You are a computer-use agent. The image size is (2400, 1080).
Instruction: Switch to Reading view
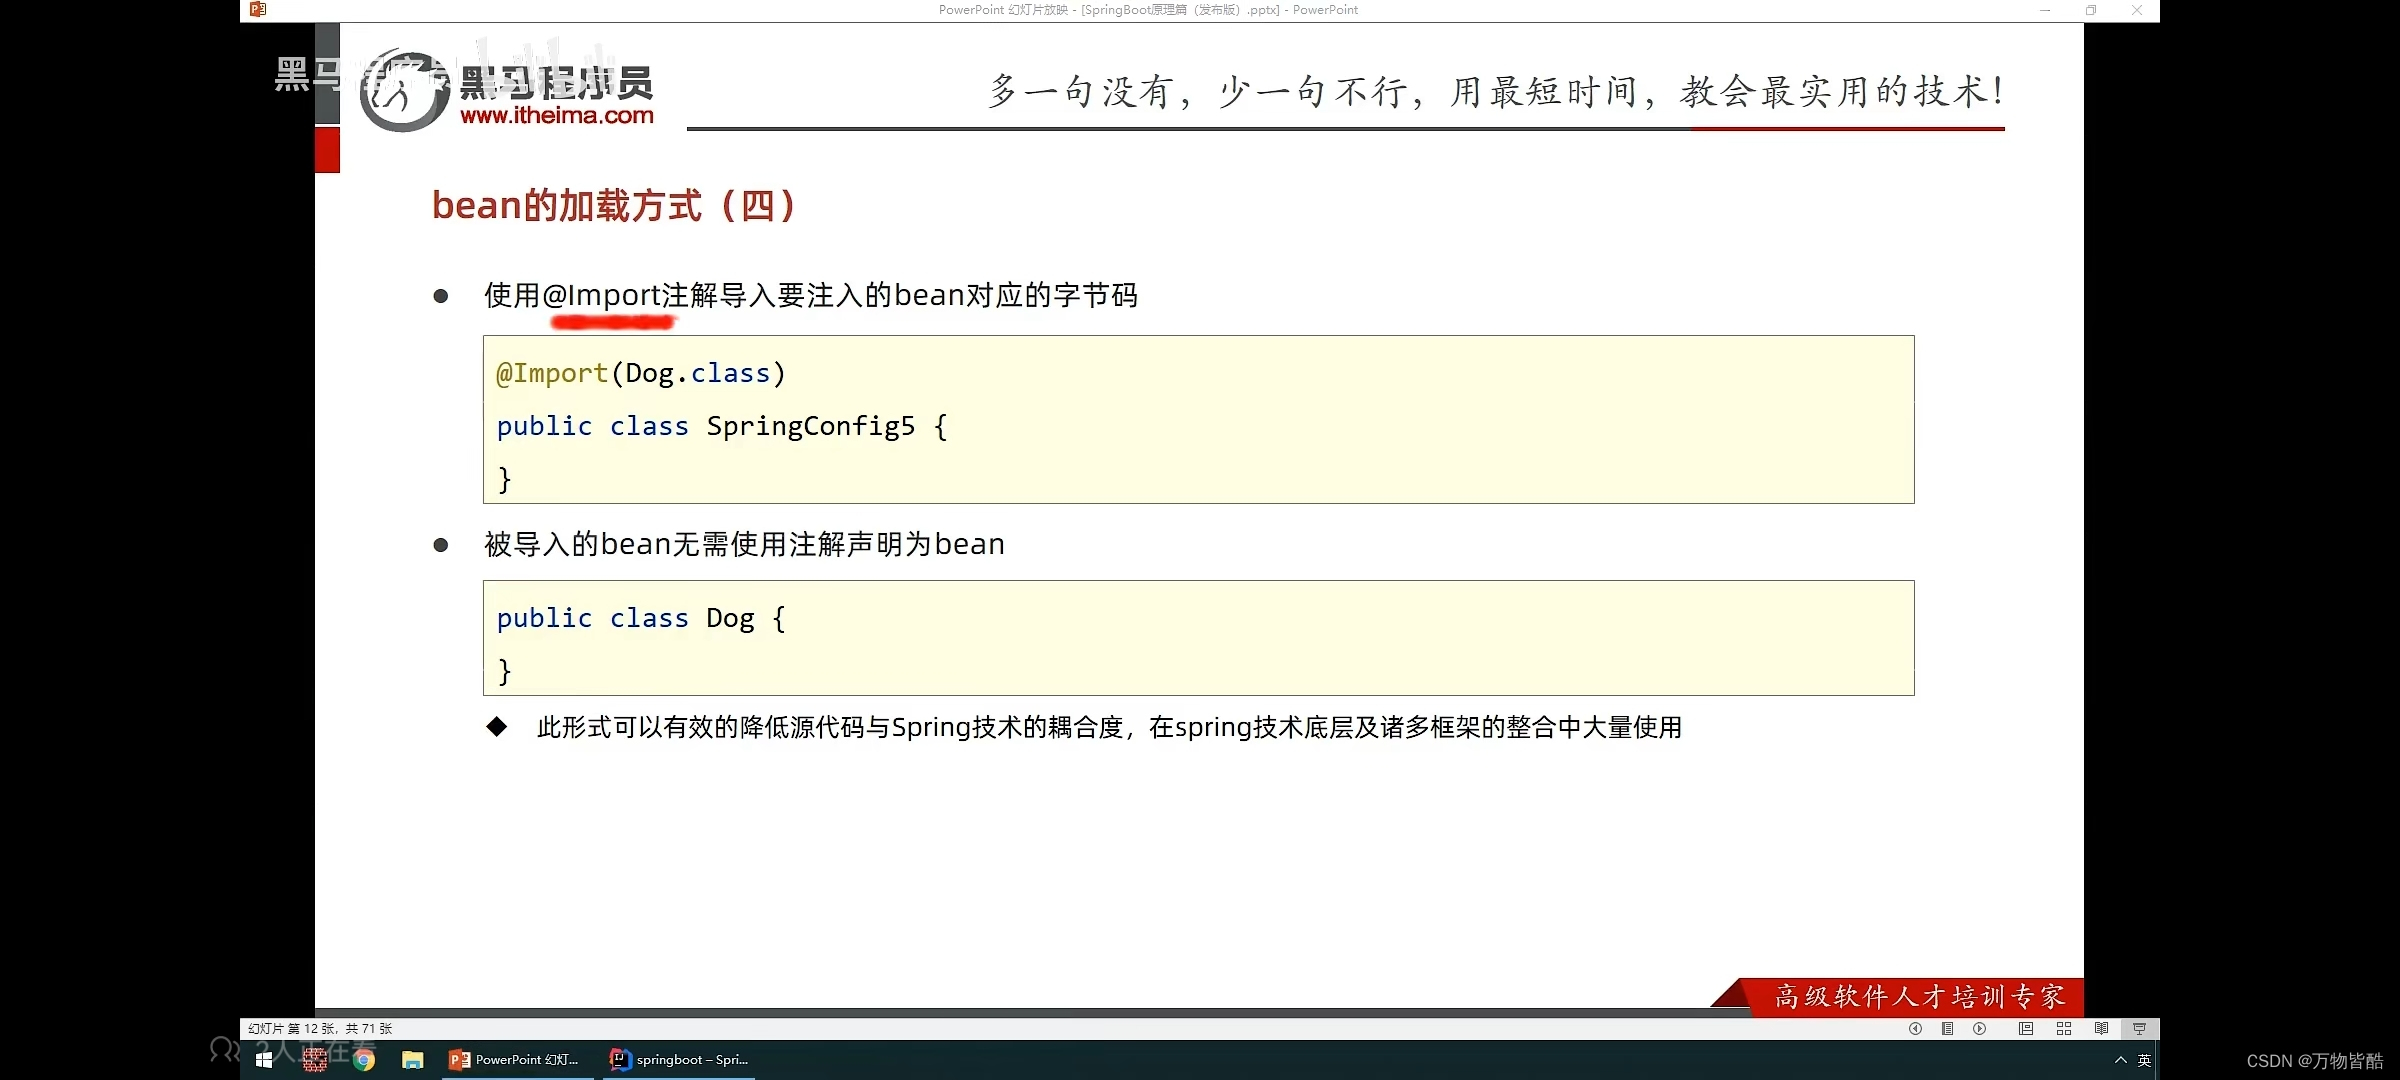pos(2101,1028)
